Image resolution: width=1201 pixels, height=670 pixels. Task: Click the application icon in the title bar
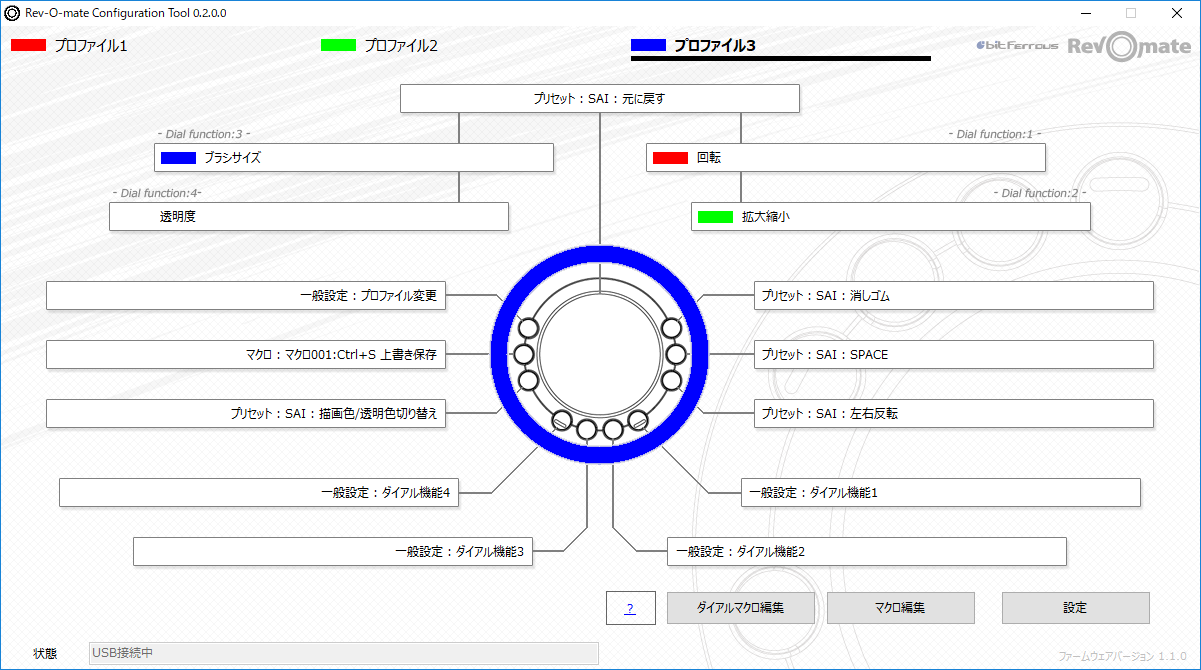tap(10, 12)
